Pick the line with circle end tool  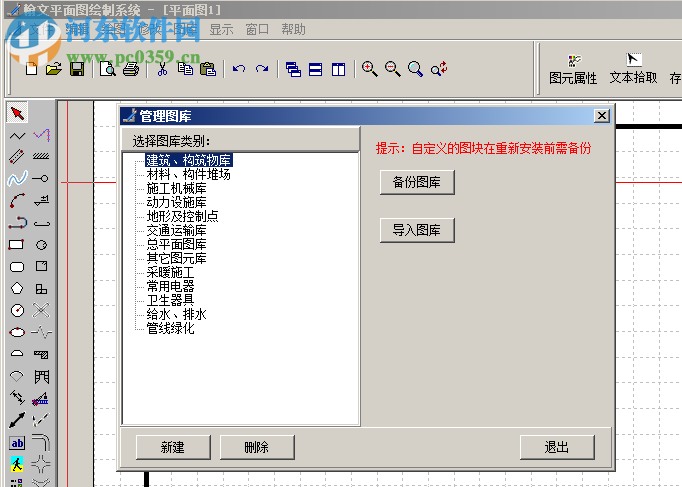click(x=41, y=178)
